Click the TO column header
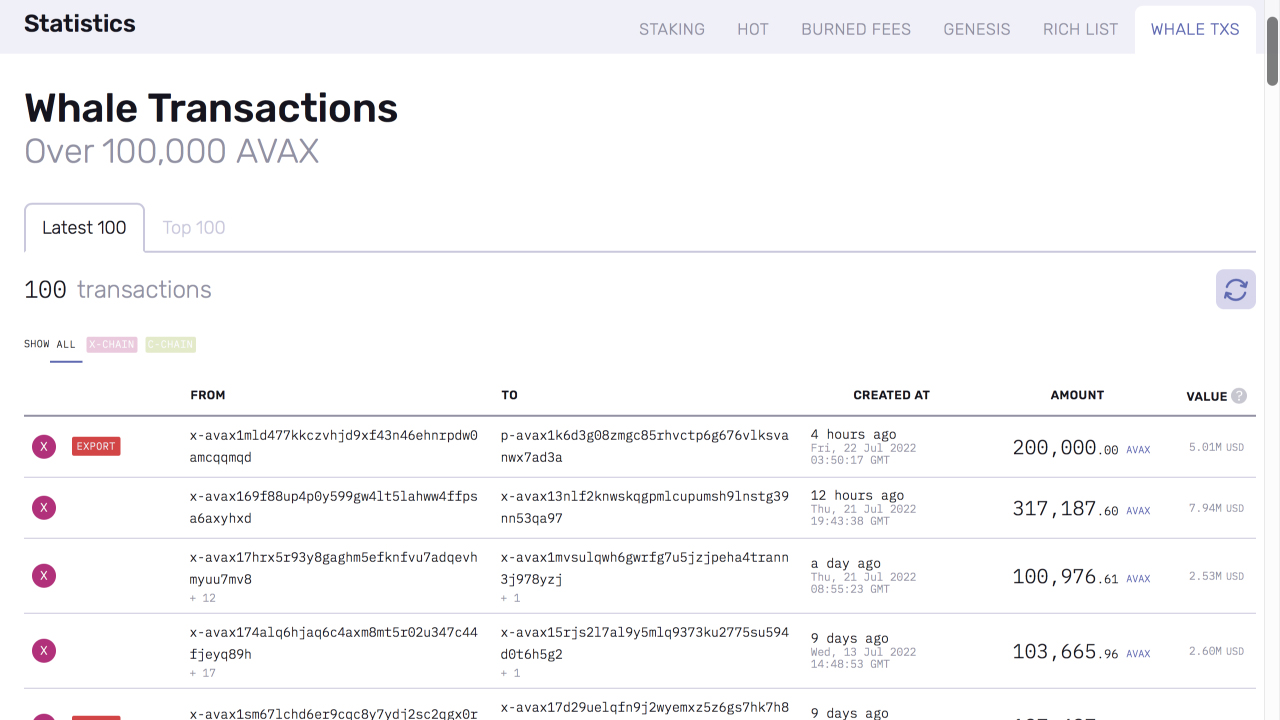The image size is (1280, 720). (x=510, y=395)
